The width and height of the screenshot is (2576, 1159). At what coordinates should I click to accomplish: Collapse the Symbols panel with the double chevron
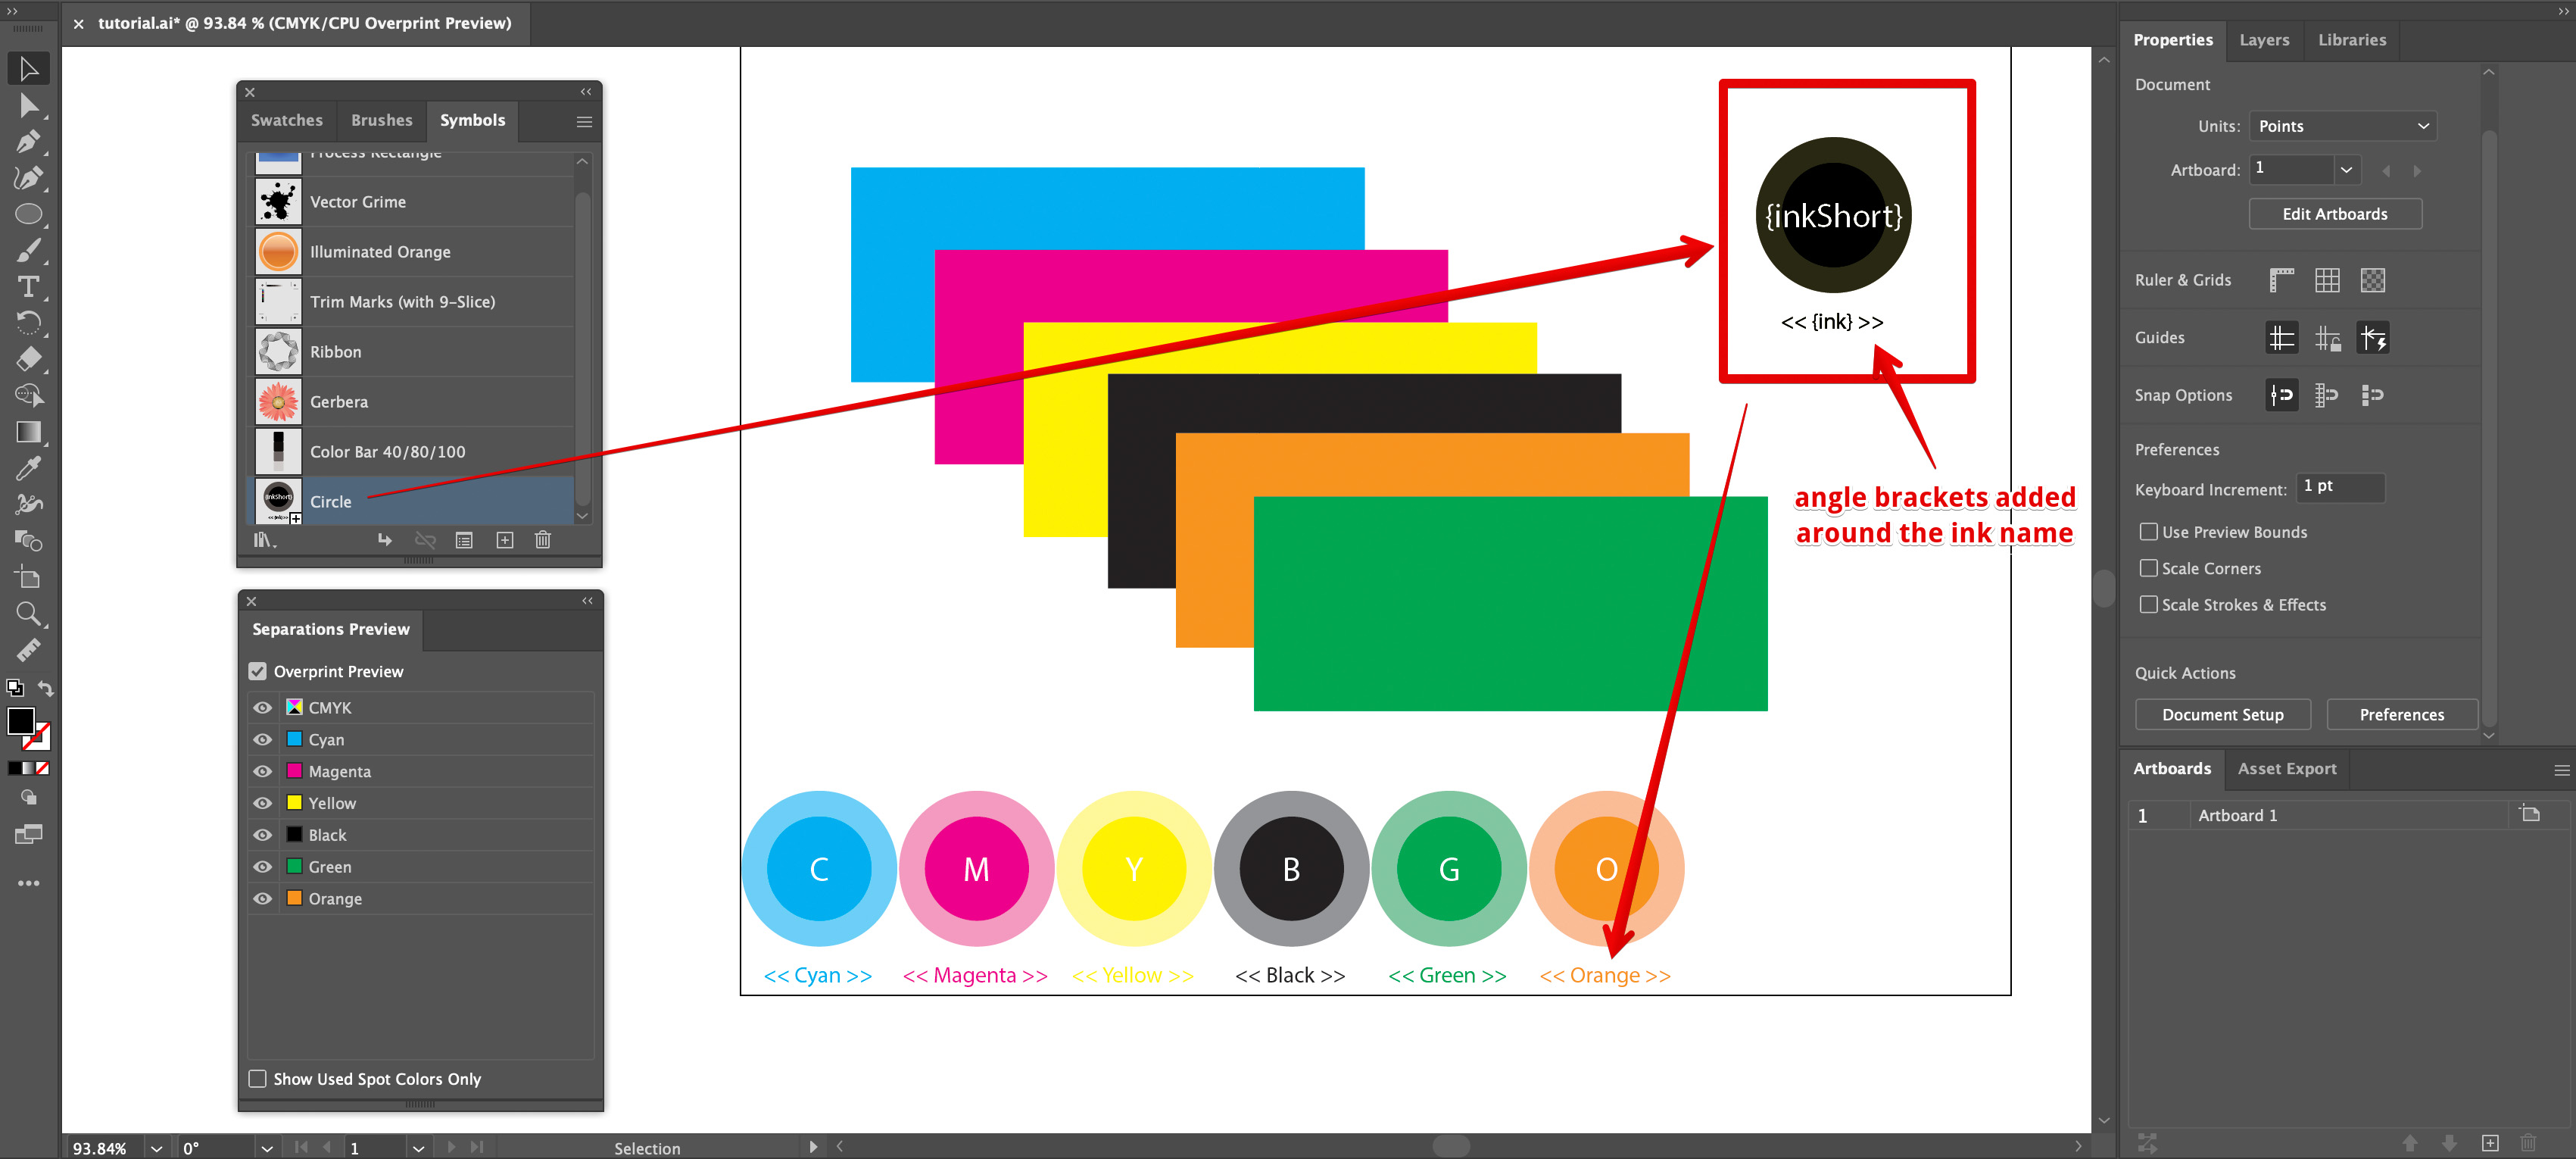pyautogui.click(x=586, y=91)
